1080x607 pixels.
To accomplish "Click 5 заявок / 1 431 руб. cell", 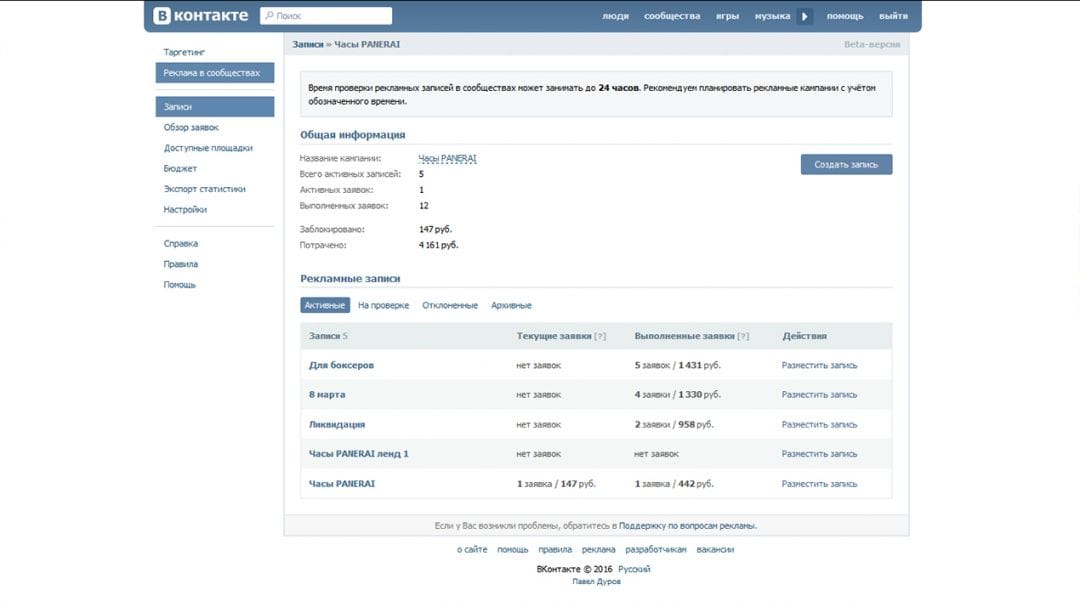I will click(677, 365).
